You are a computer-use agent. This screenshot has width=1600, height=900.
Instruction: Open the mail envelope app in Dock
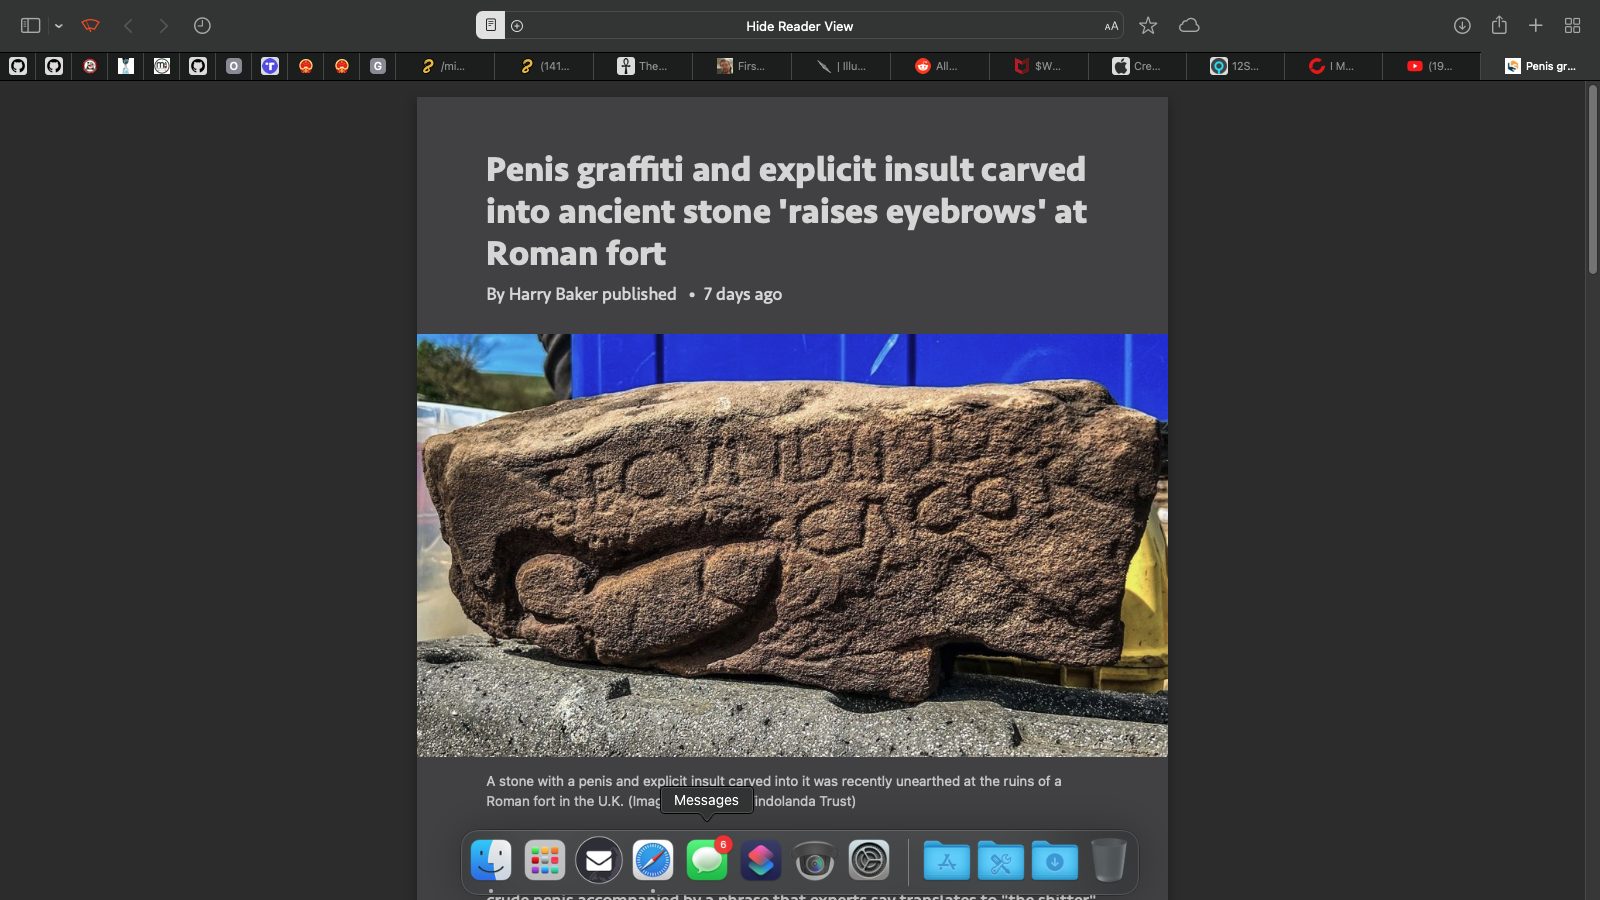pyautogui.click(x=599, y=860)
